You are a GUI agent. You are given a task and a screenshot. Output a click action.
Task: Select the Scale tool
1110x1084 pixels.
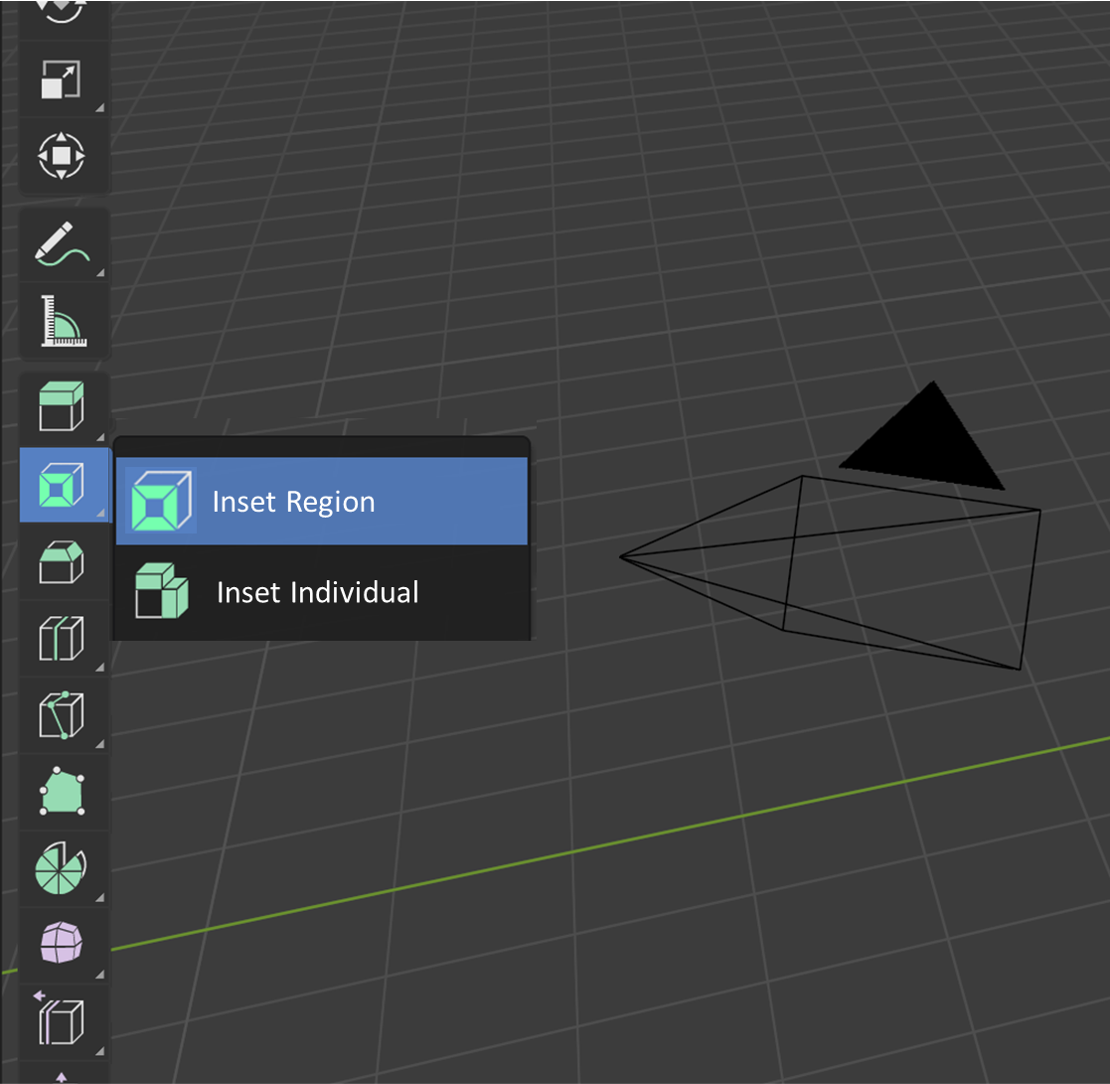click(x=63, y=79)
